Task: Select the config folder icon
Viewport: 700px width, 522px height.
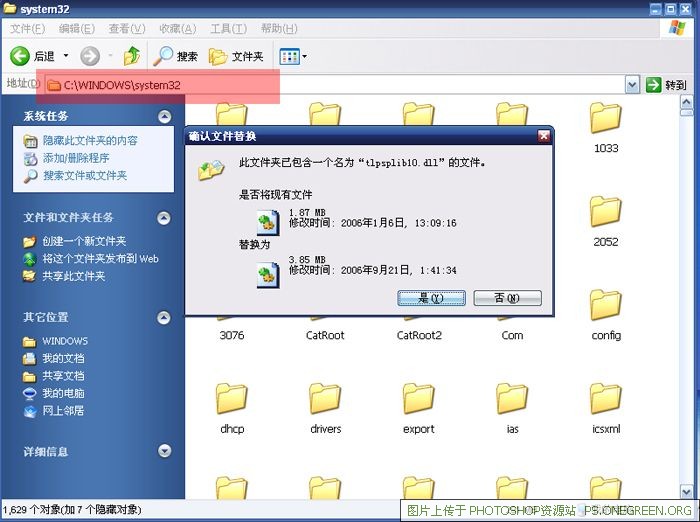Action: [x=605, y=305]
